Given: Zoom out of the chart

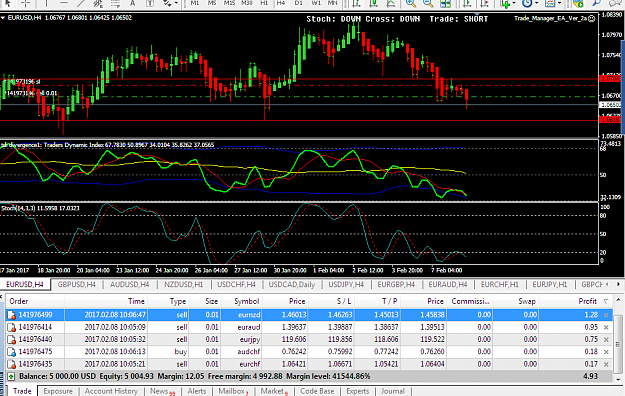Looking at the screenshot, I should [x=428, y=3].
